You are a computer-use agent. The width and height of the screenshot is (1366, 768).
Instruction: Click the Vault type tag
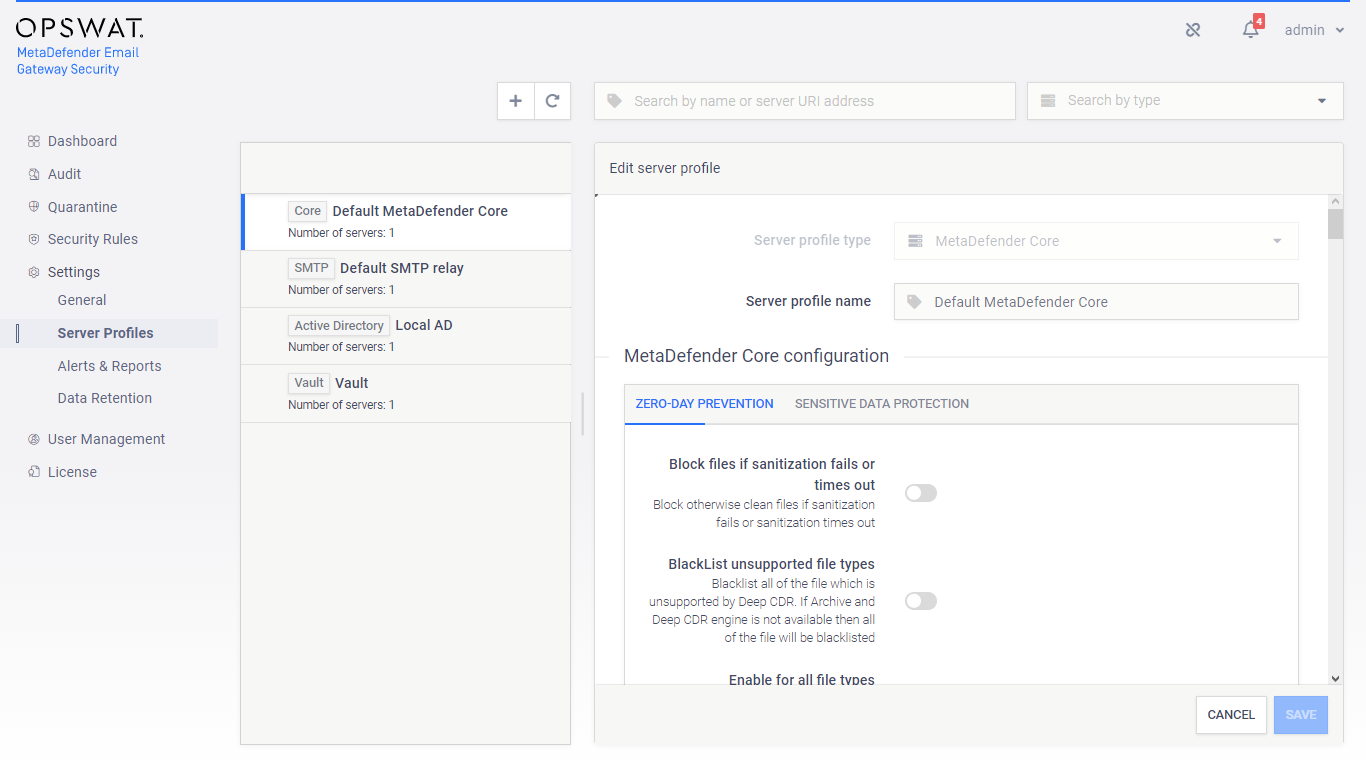[x=309, y=383]
